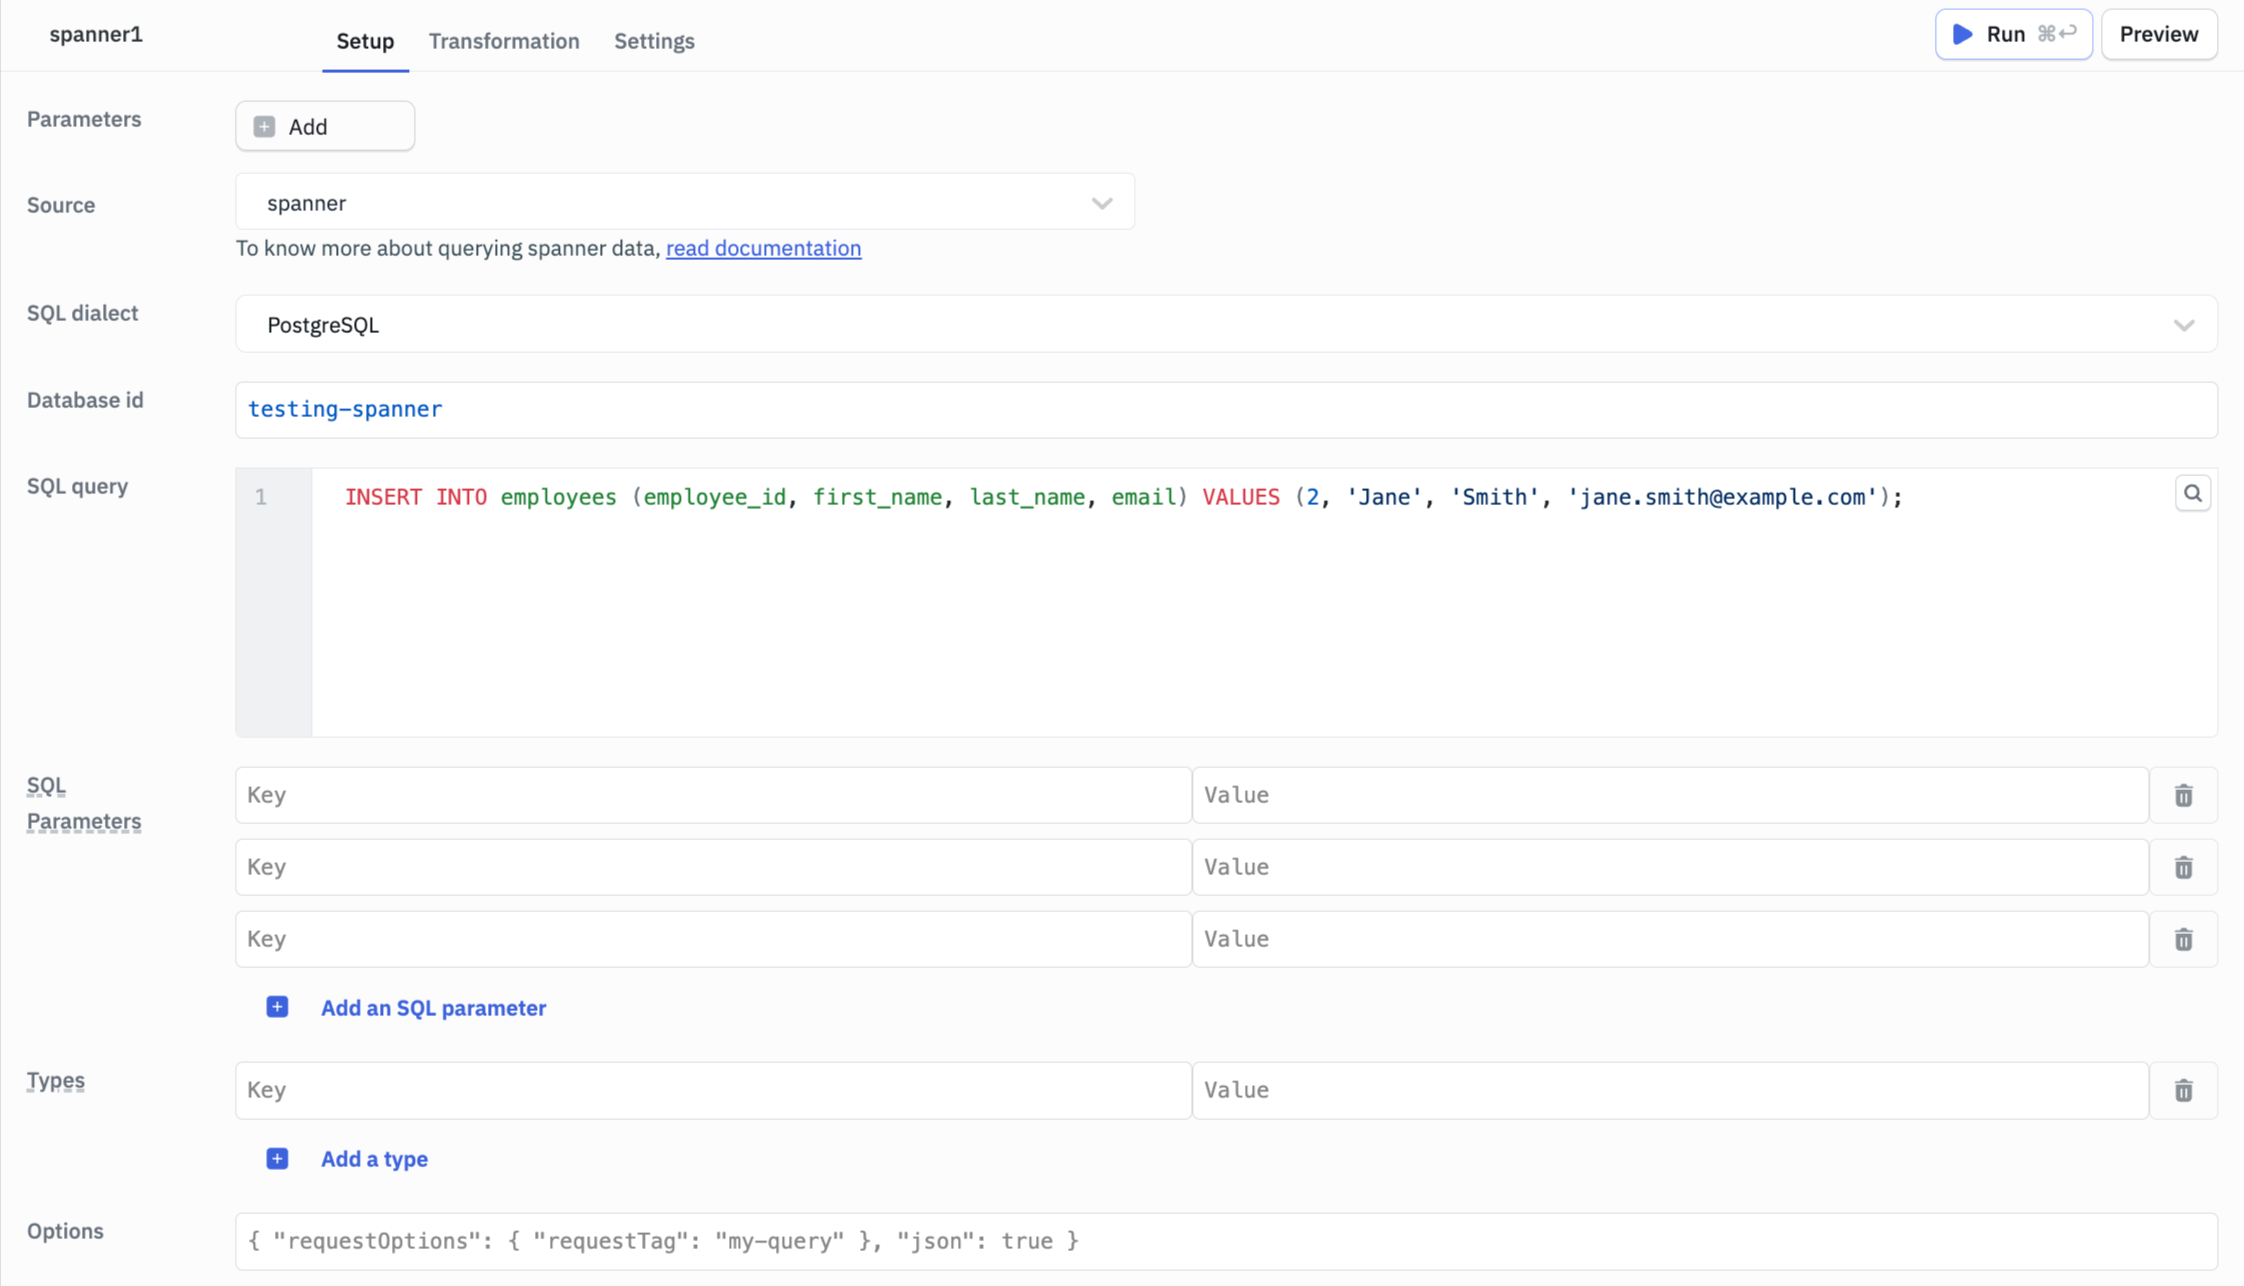
Task: Click the search icon in SQL query editor
Action: tap(2193, 492)
